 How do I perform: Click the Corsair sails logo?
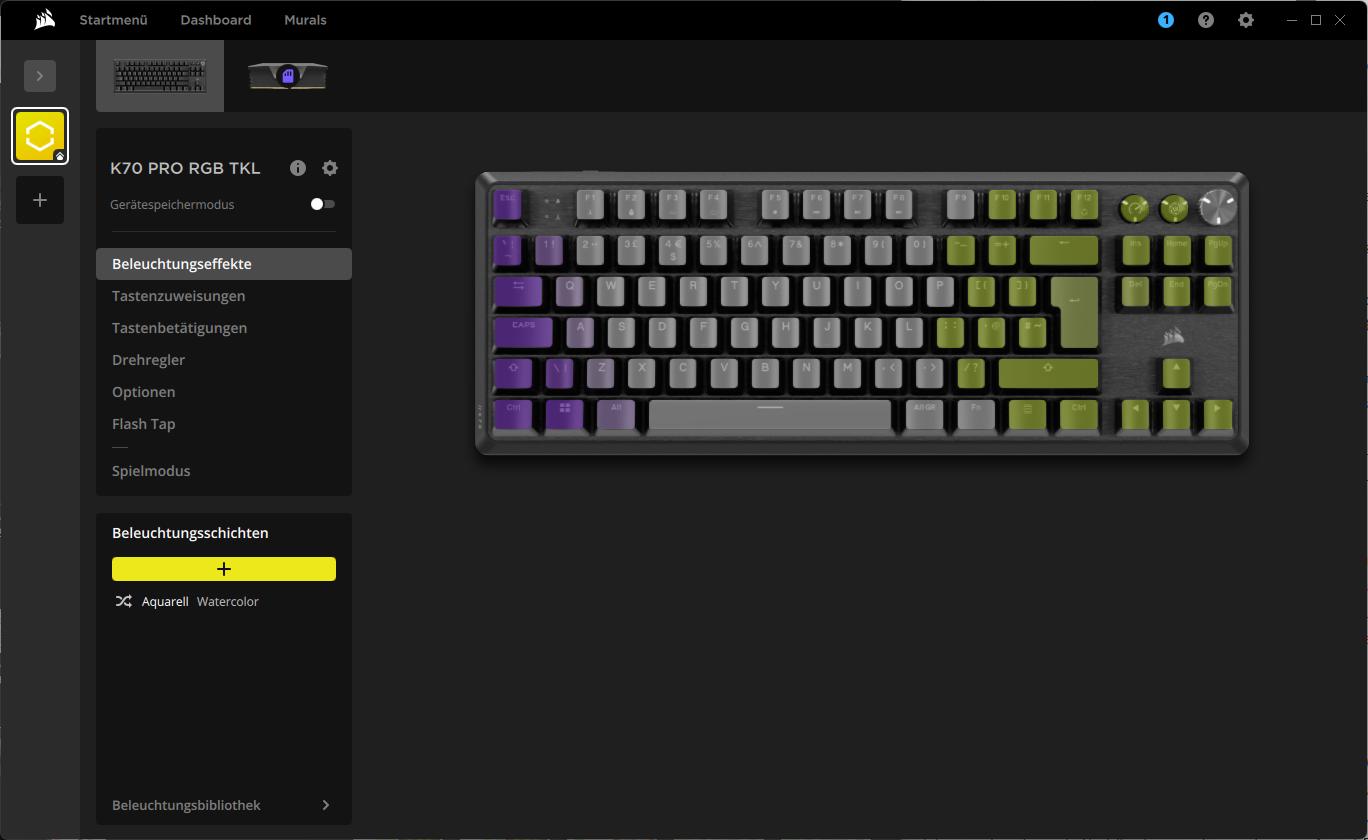point(44,20)
